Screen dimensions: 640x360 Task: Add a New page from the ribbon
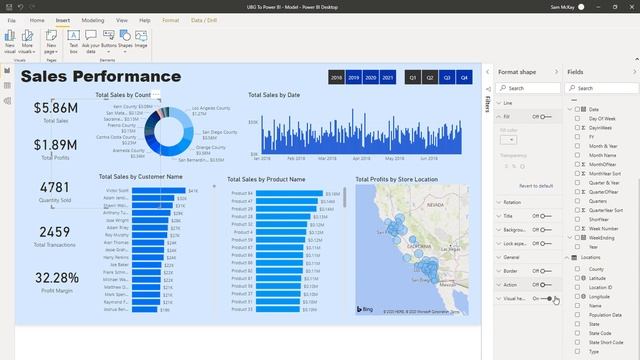click(51, 41)
